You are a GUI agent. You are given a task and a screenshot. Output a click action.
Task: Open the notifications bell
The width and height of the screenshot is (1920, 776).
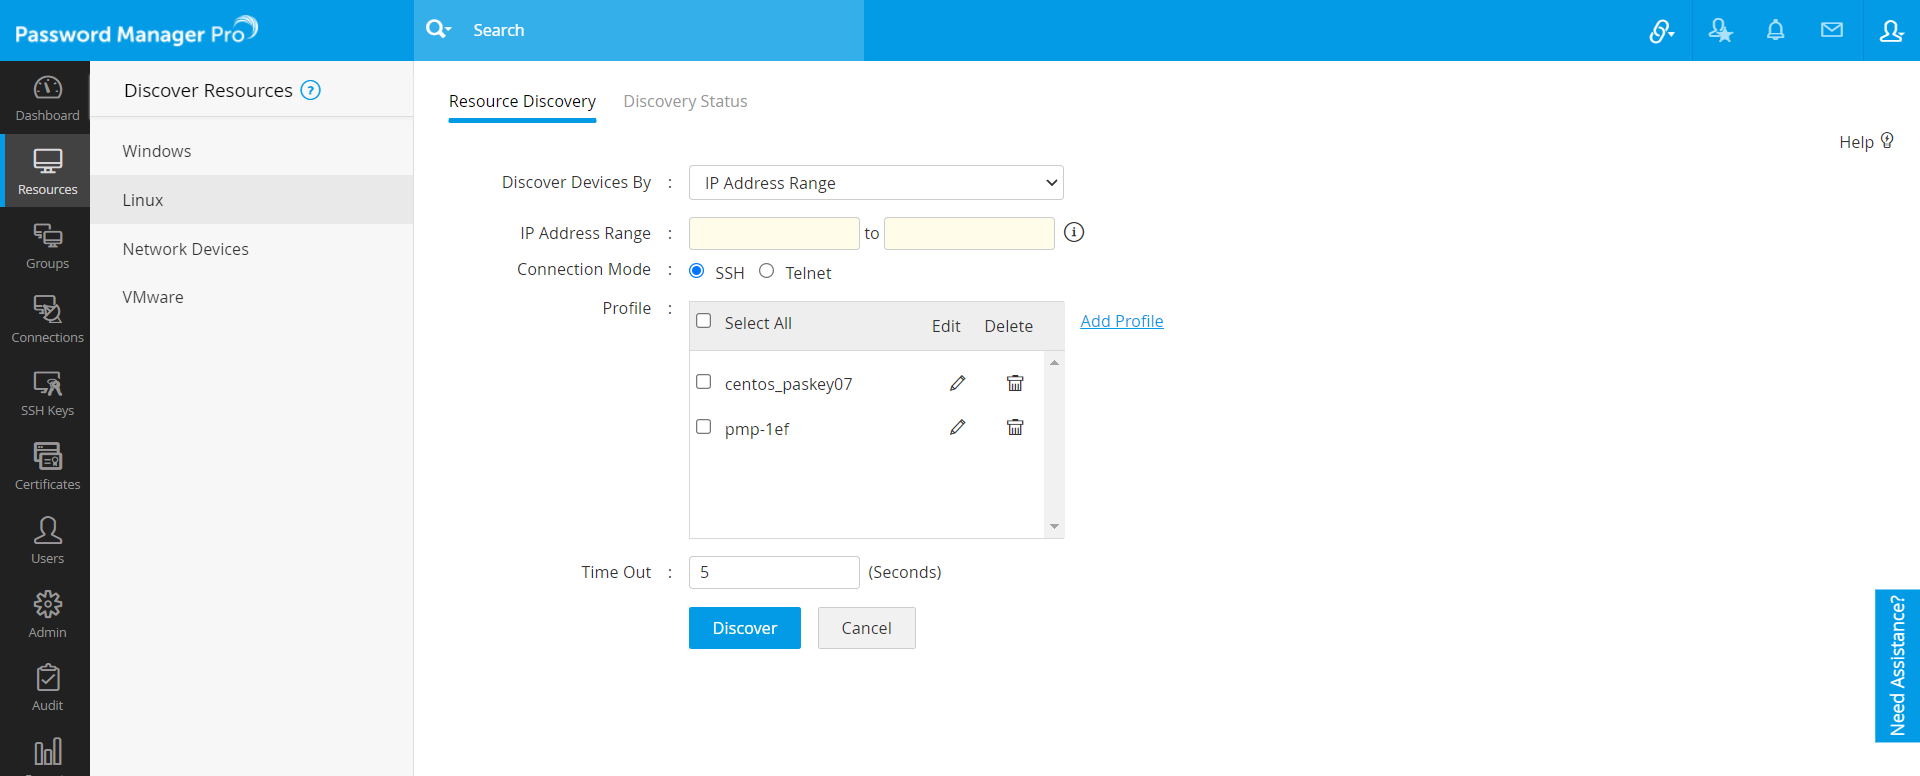(1775, 30)
